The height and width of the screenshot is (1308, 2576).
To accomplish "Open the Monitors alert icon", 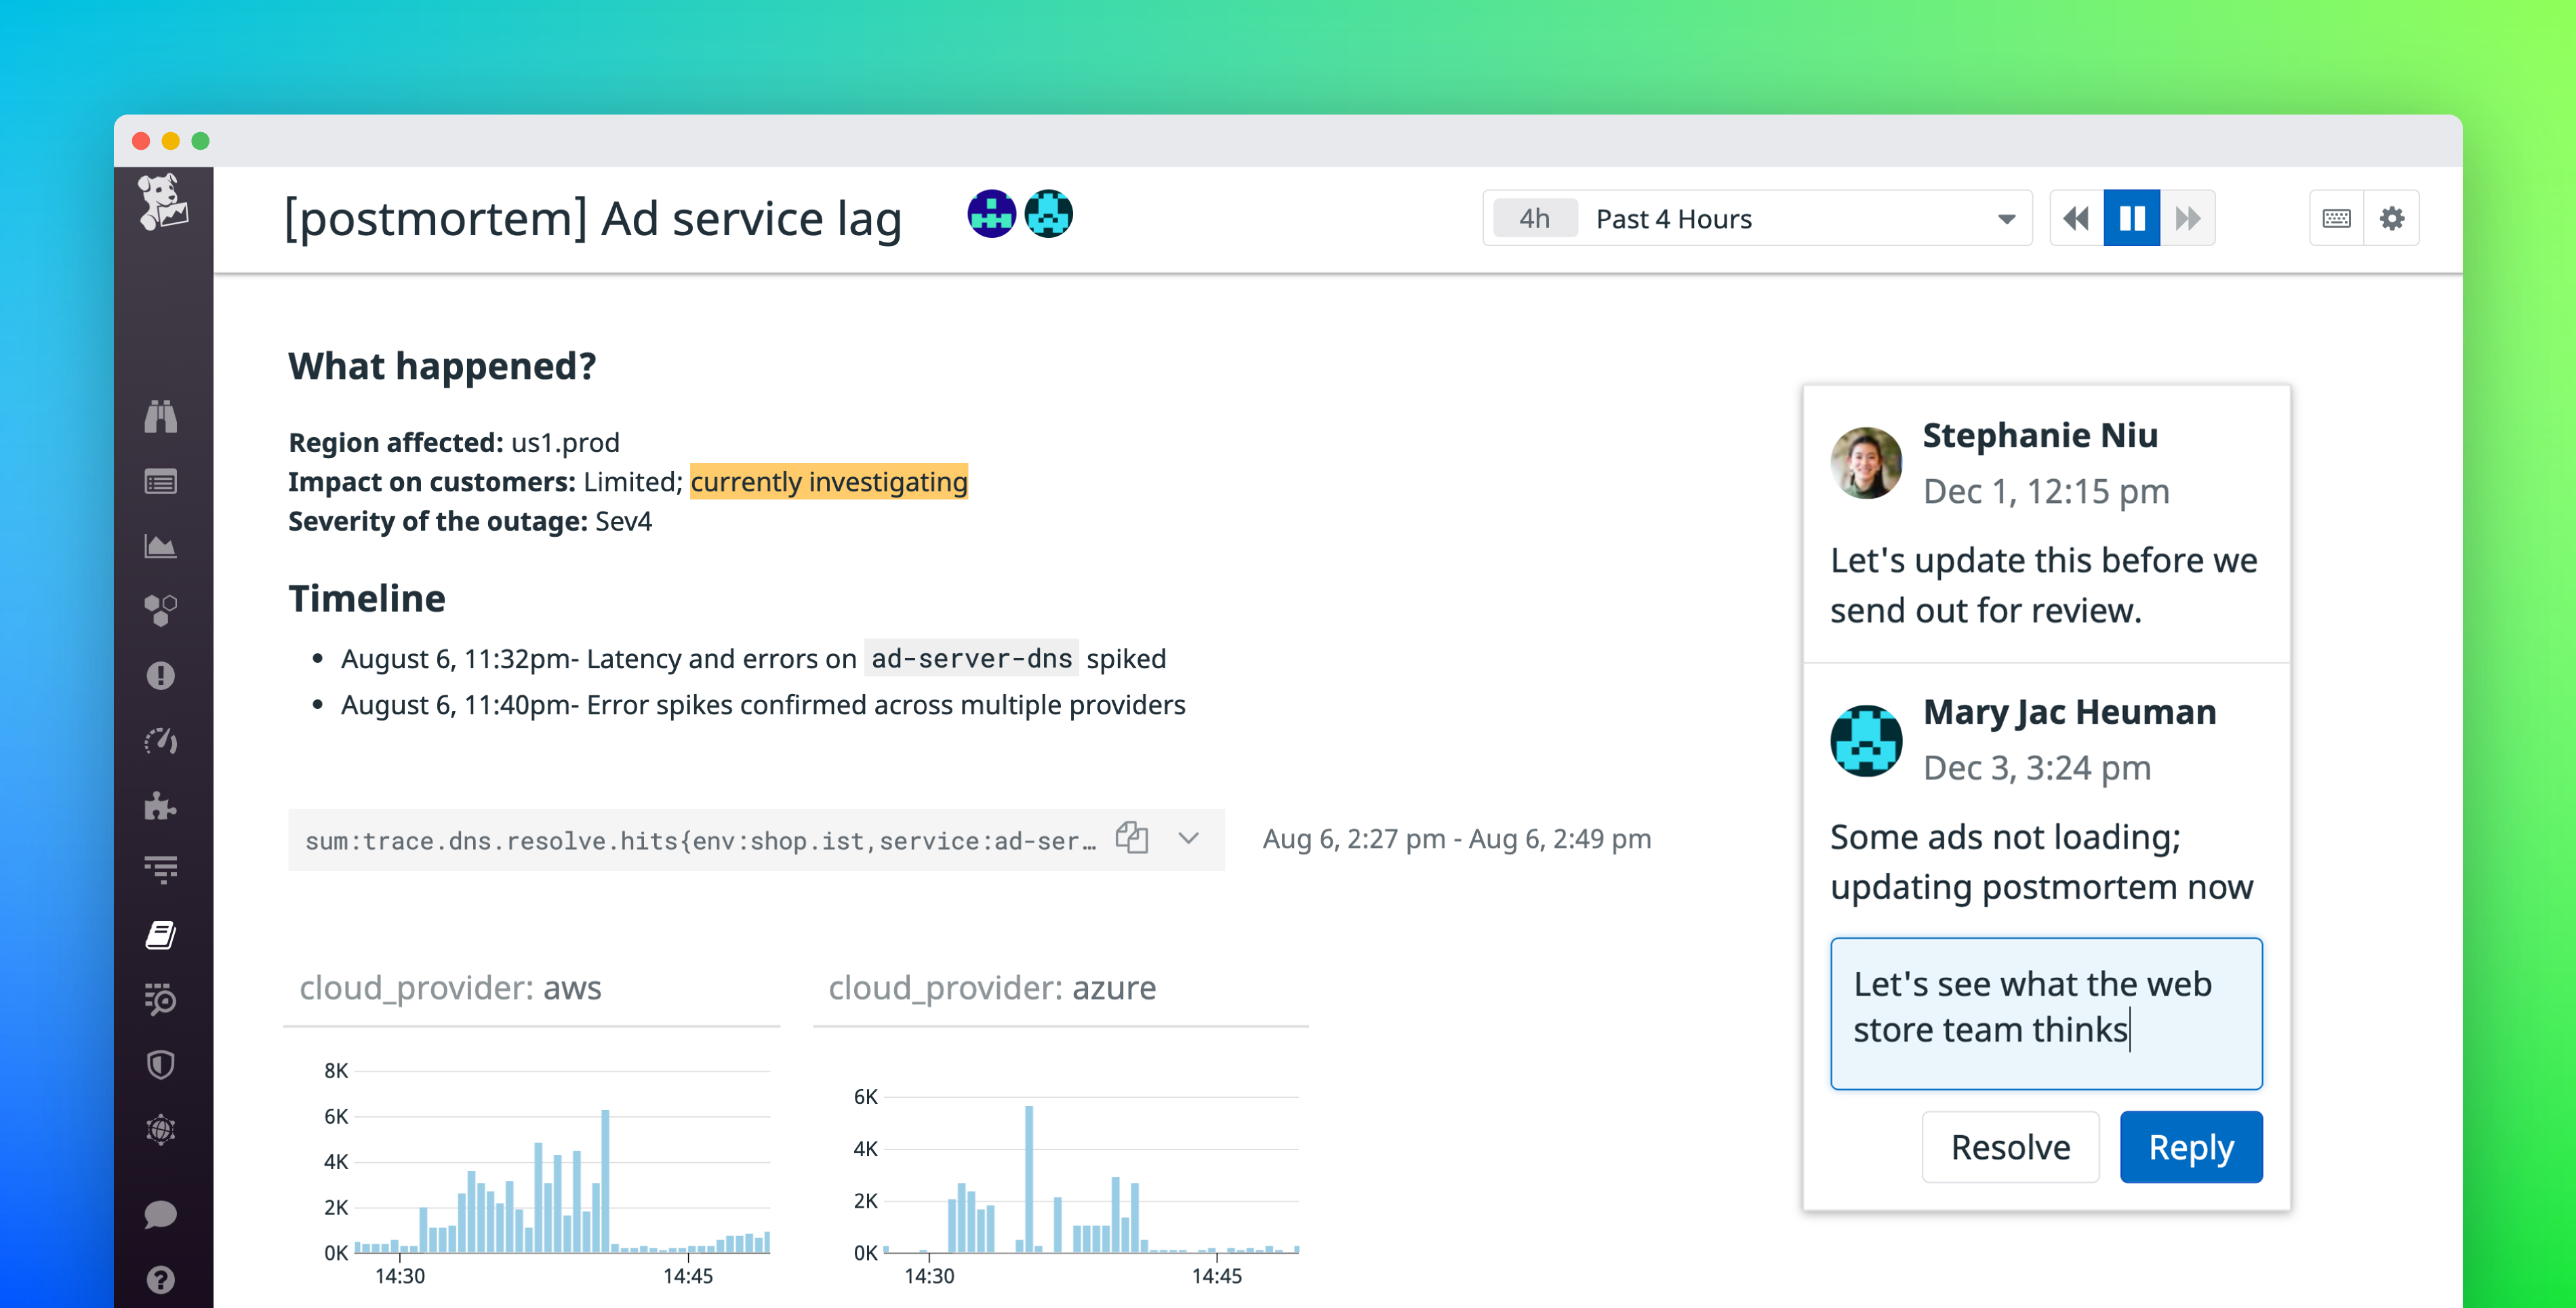I will click(162, 676).
